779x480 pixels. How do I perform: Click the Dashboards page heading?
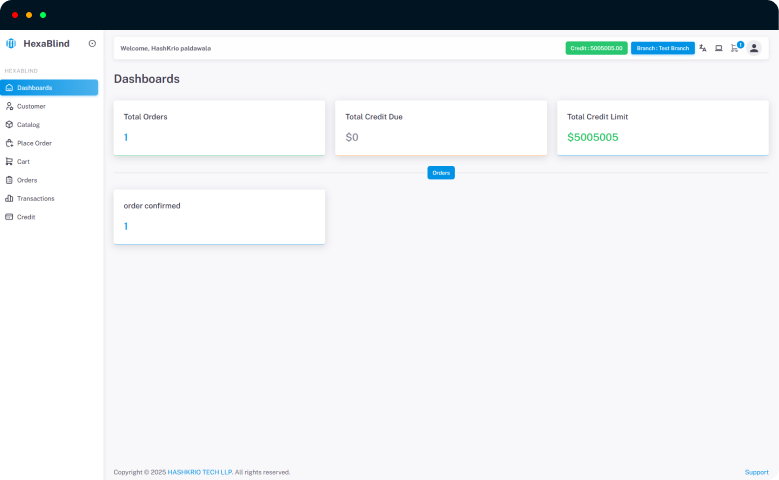(147, 79)
